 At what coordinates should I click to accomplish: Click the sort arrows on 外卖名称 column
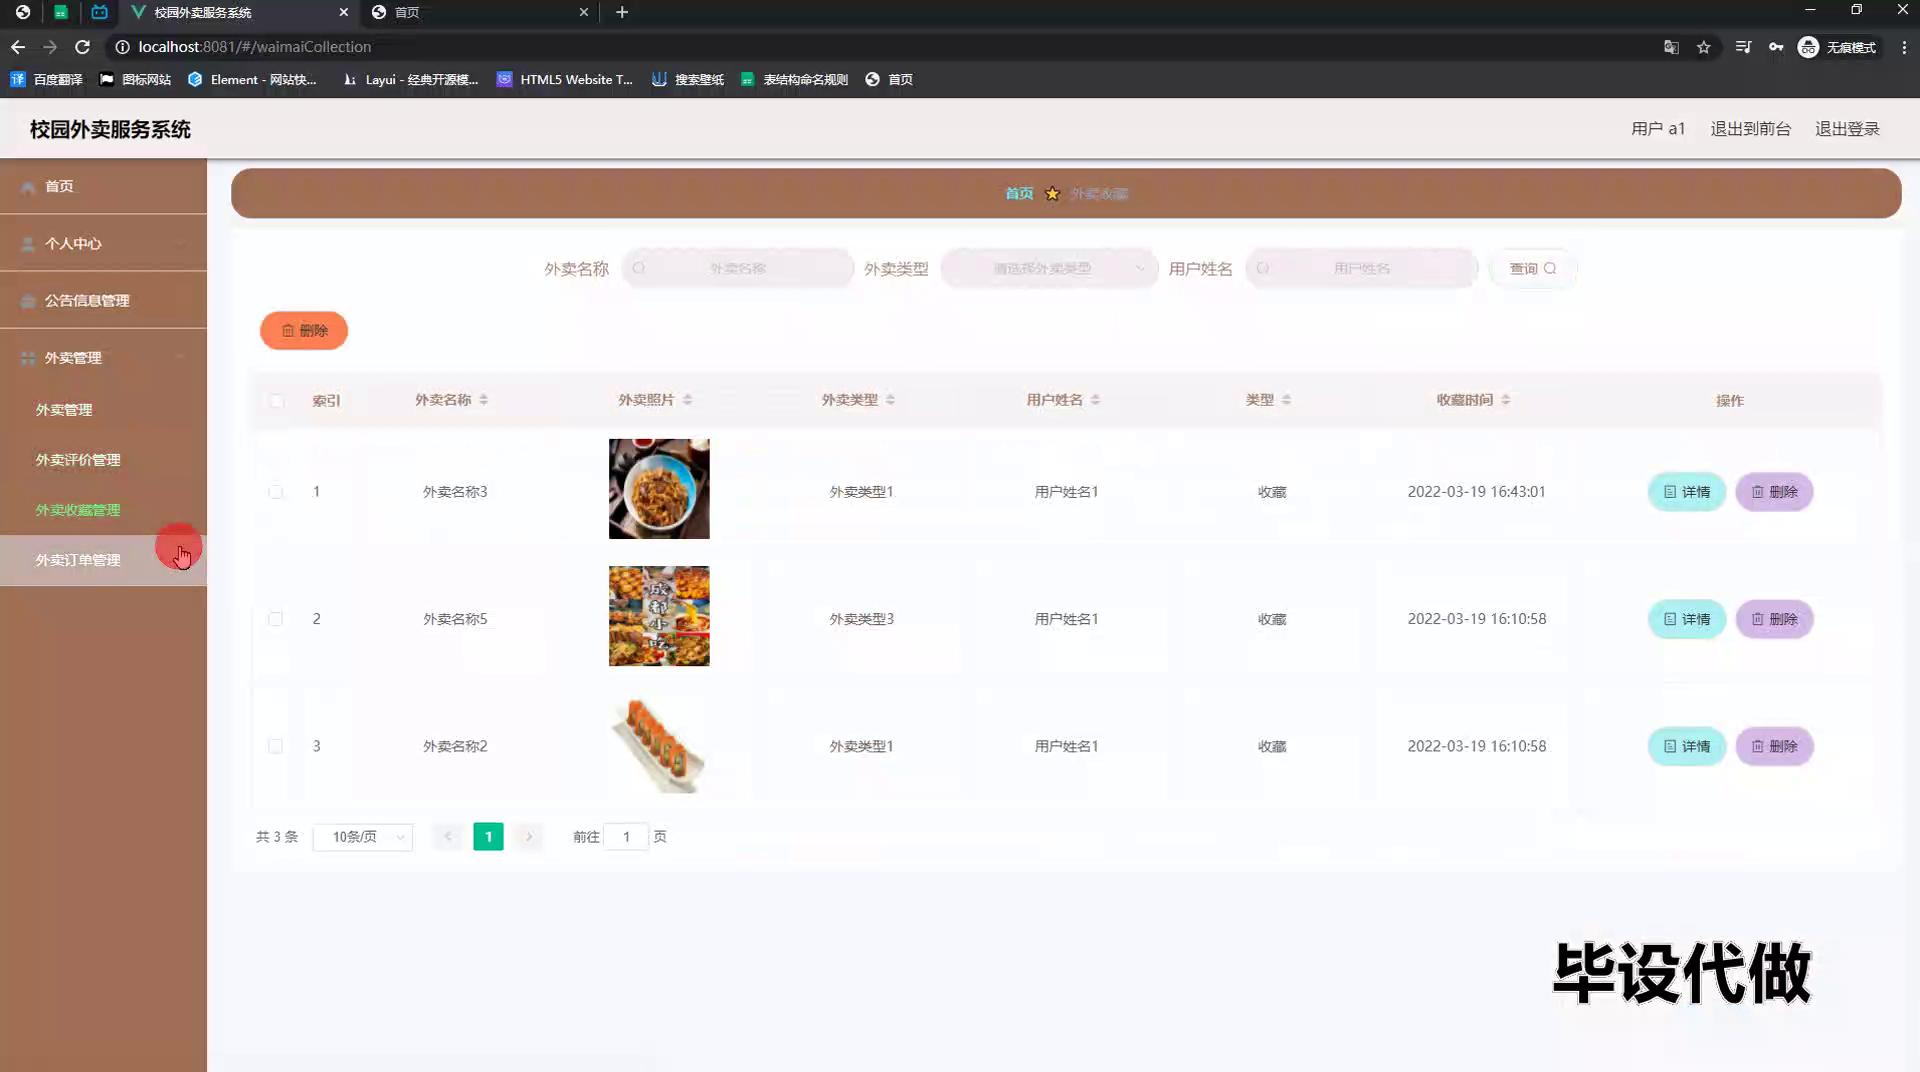(484, 400)
